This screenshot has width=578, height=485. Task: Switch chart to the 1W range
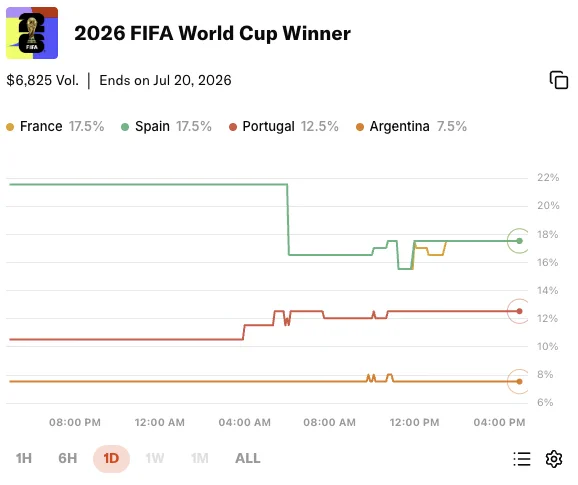(x=155, y=458)
